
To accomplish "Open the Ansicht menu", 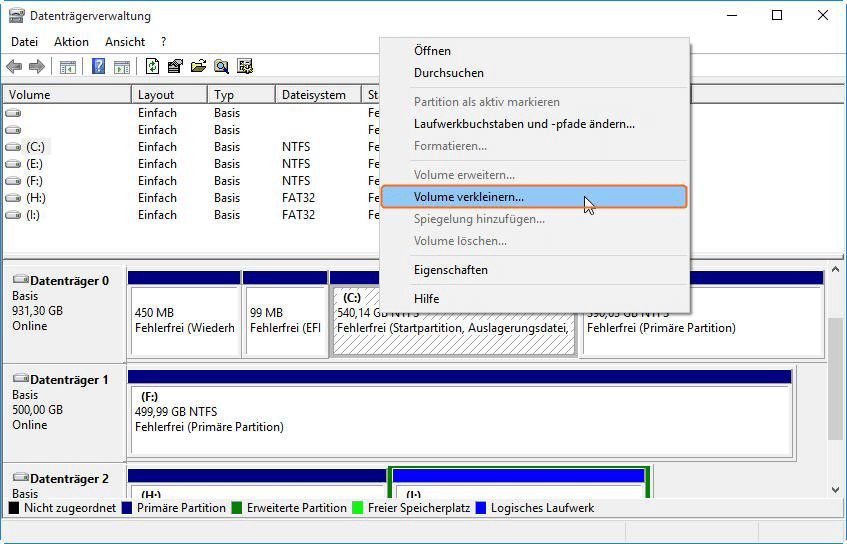I will [125, 42].
